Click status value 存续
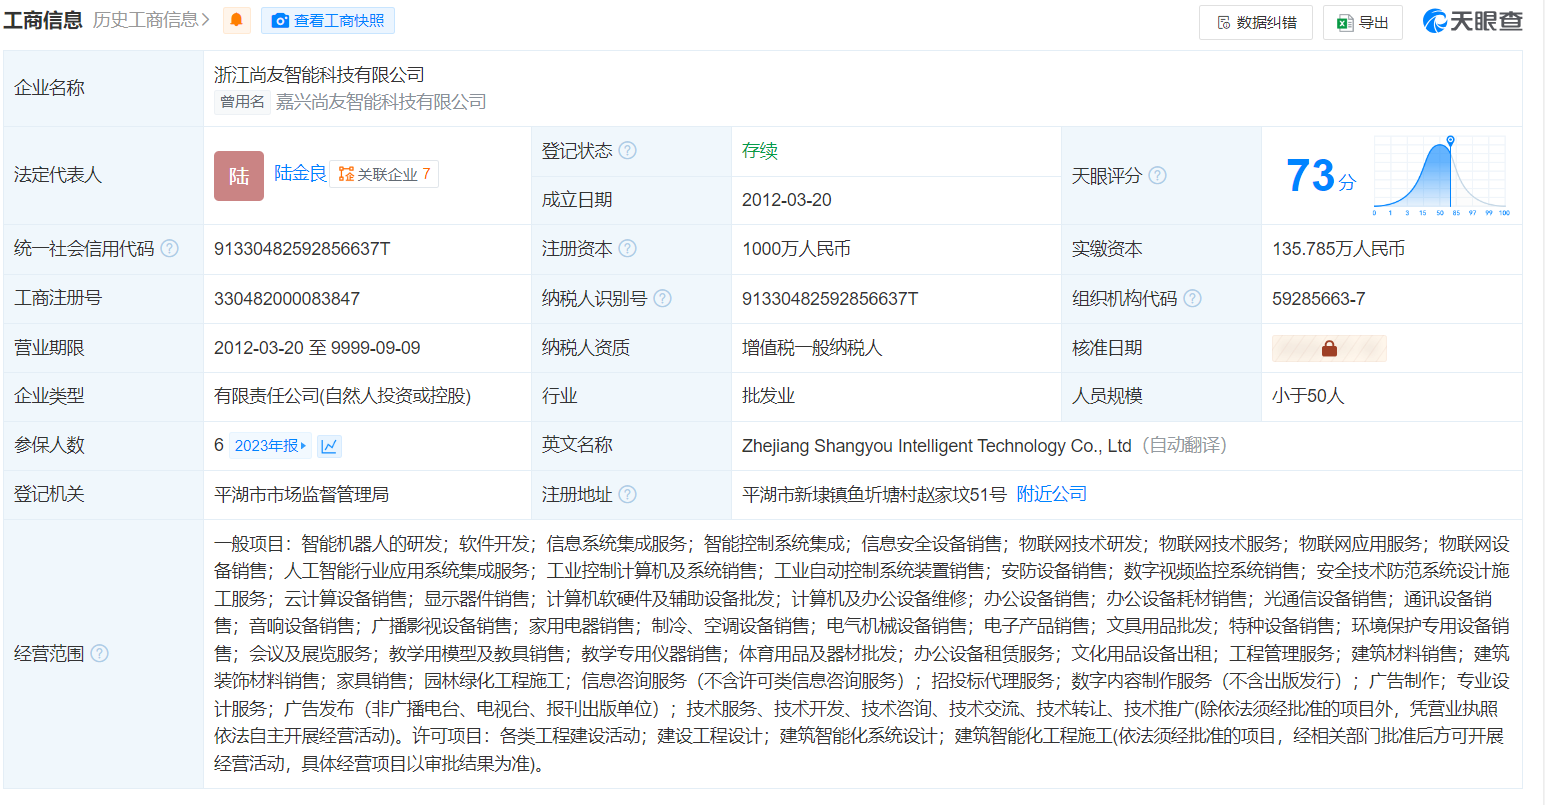Viewport: 1545px width, 805px height. click(760, 150)
